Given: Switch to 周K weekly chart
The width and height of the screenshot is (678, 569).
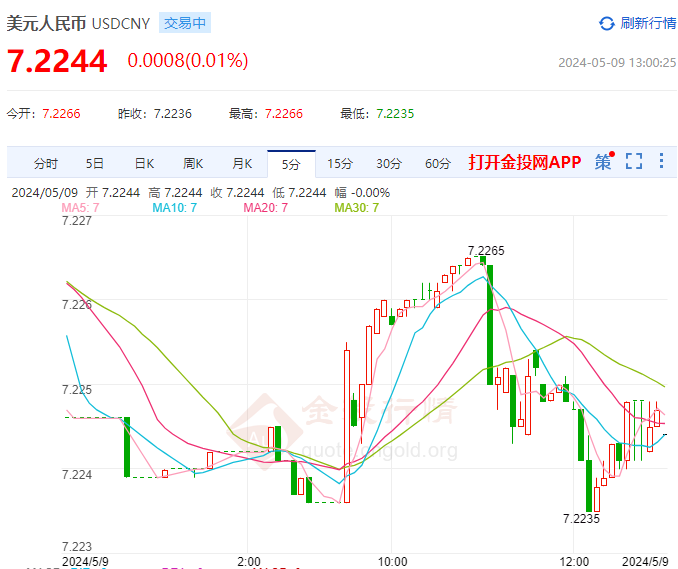Looking at the screenshot, I should 193,163.
